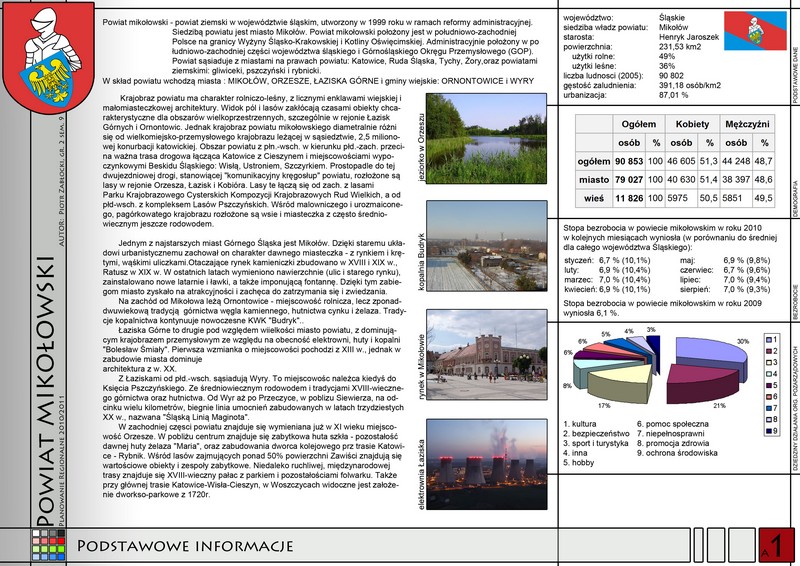Click the urbanizacja value '87,01 %'
Image resolution: width=800 pixels, height=566 pixels.
pos(673,95)
